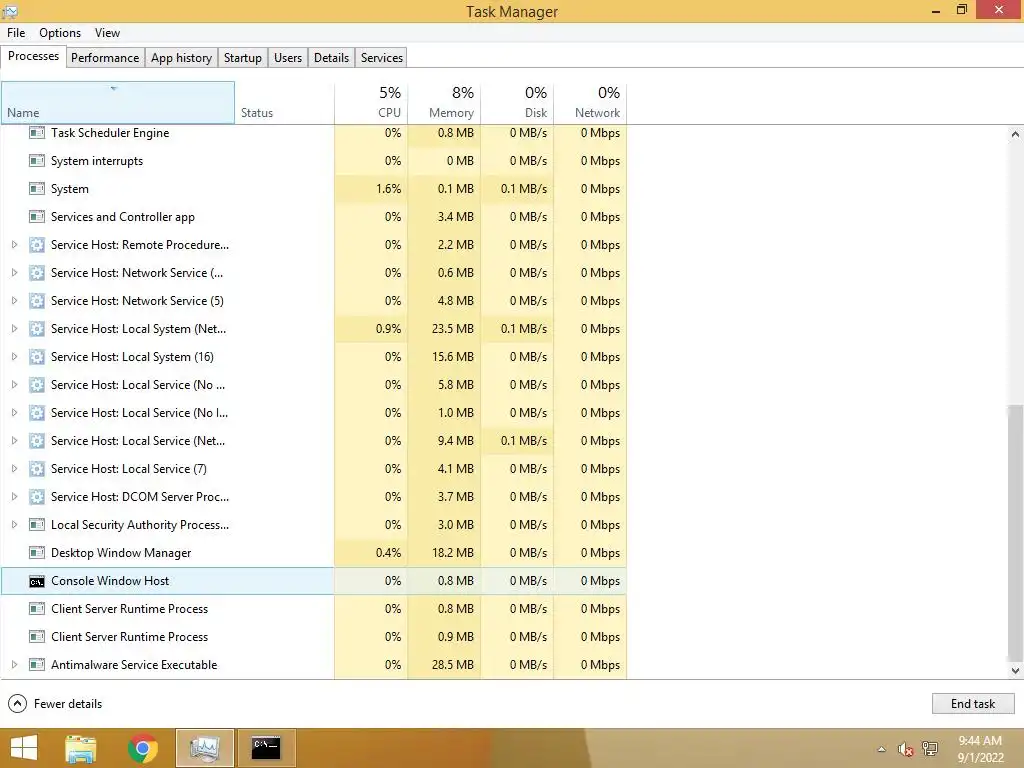Switch to the Services tab
The image size is (1024, 768).
[x=381, y=57]
